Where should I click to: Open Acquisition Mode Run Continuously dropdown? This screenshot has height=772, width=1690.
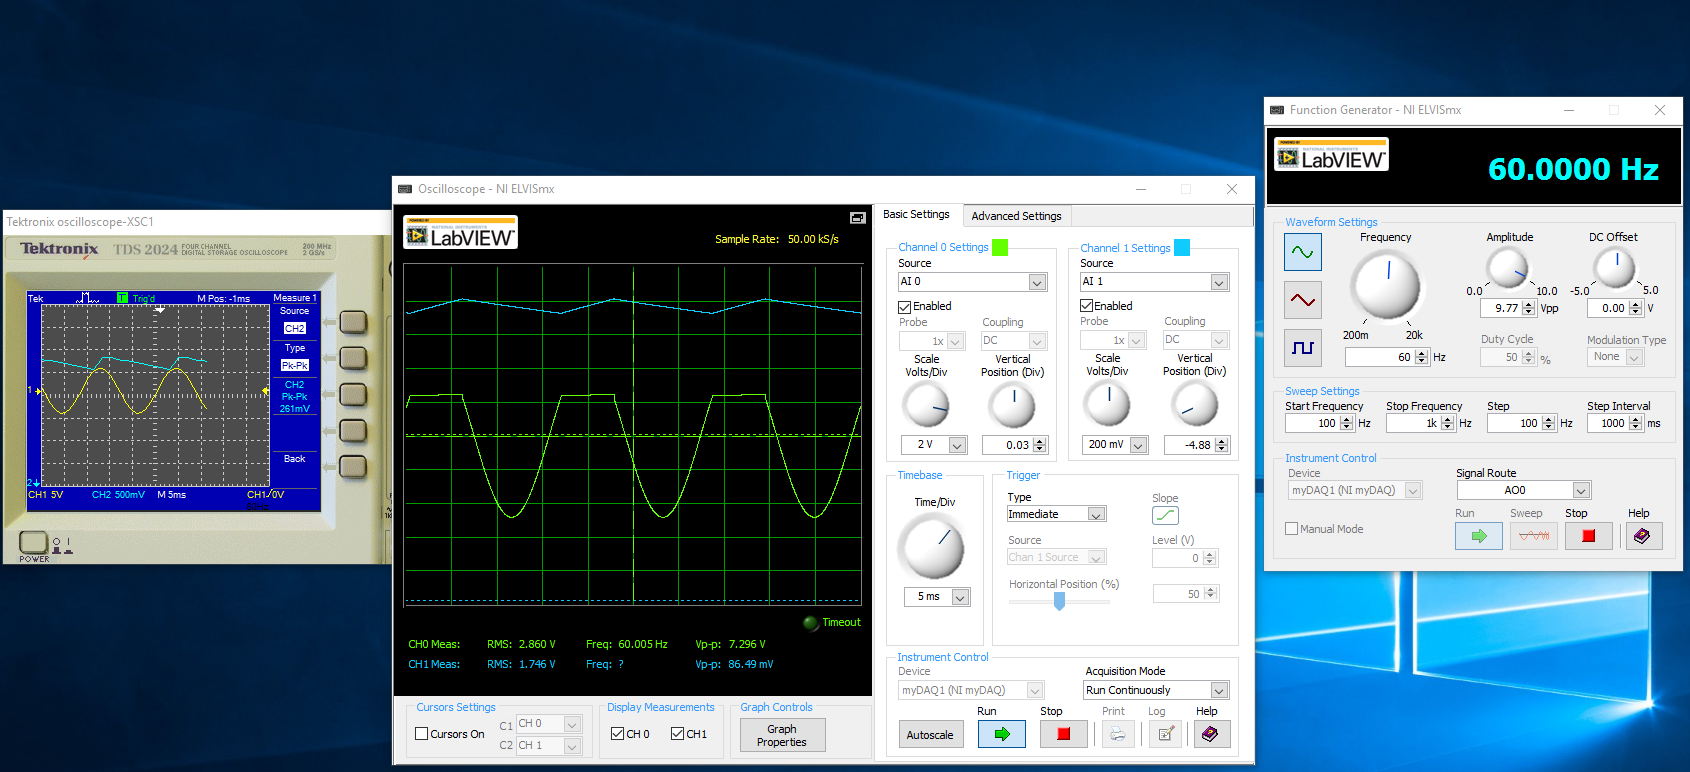1219,690
